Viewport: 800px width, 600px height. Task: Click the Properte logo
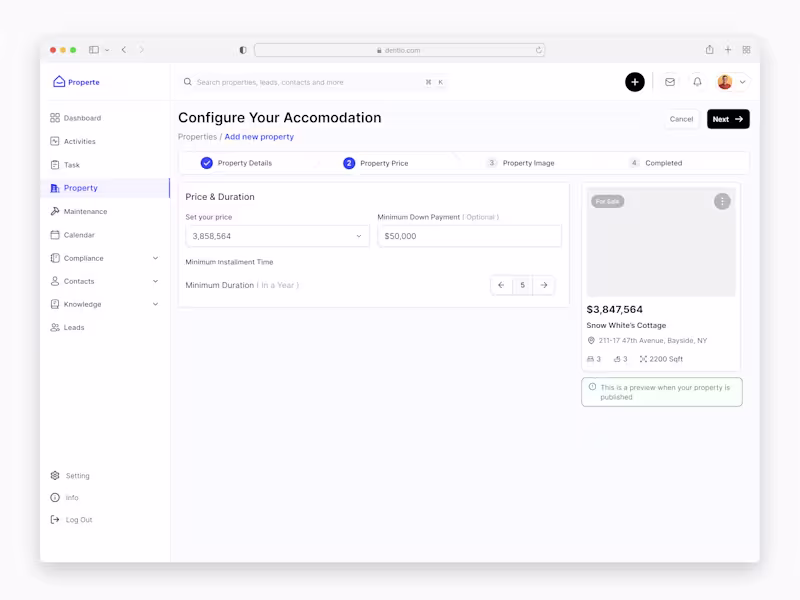point(77,82)
